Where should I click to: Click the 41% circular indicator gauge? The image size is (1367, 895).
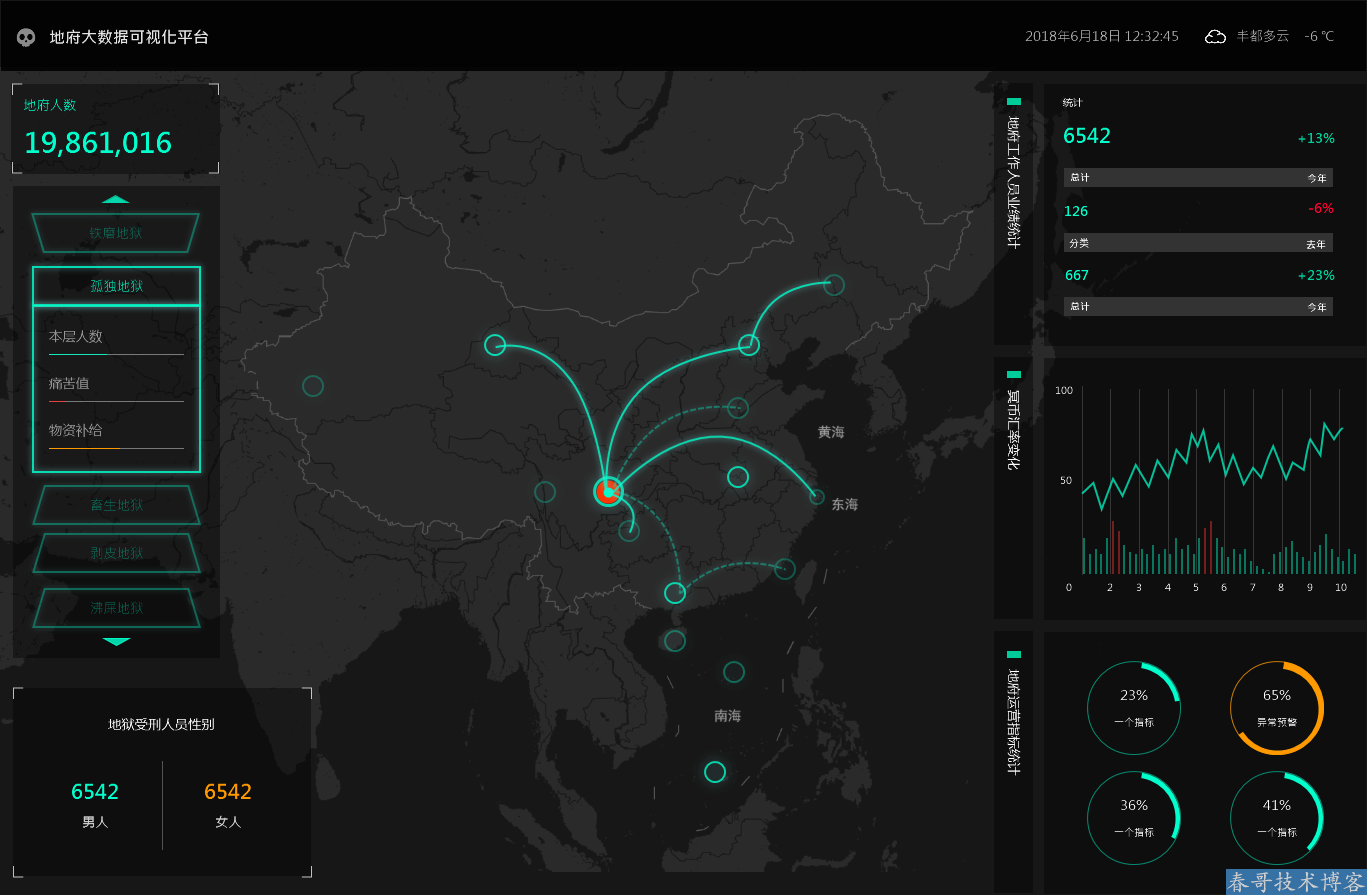click(x=1276, y=818)
